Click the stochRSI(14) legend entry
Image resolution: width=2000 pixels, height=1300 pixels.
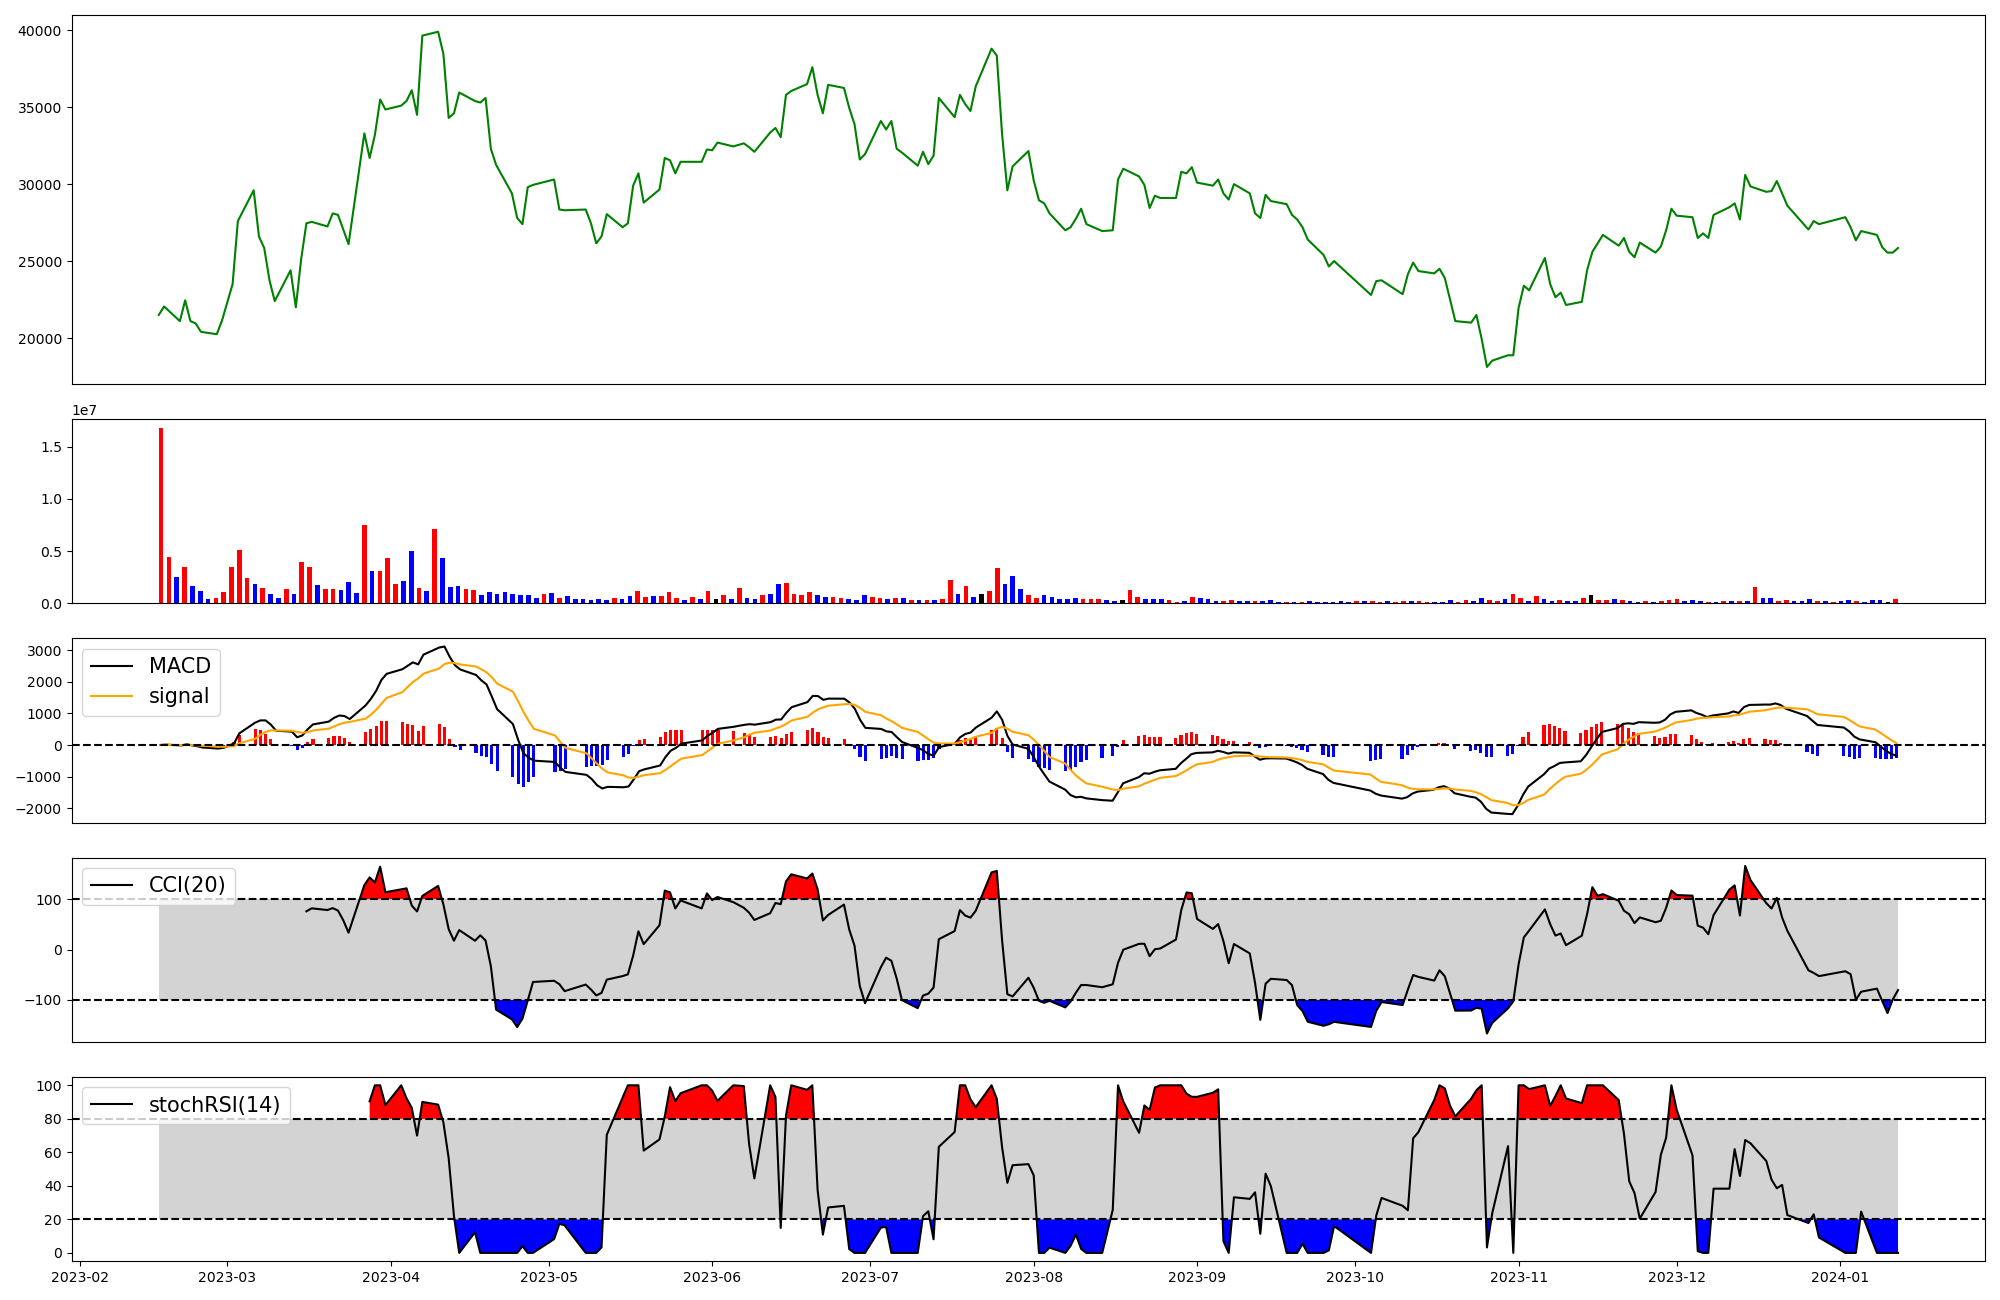pos(214,1105)
